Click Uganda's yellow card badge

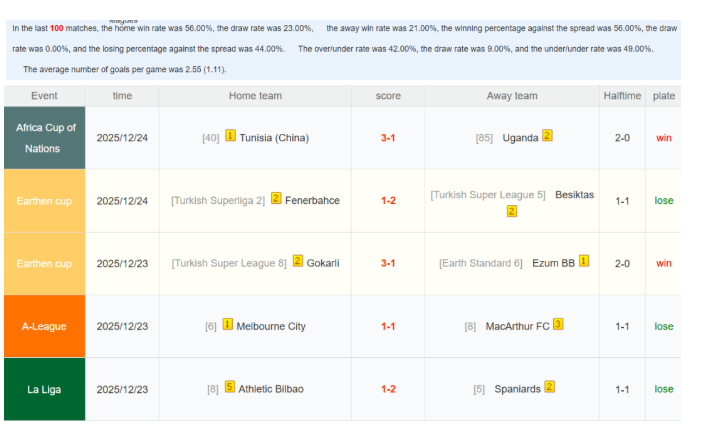tap(547, 136)
